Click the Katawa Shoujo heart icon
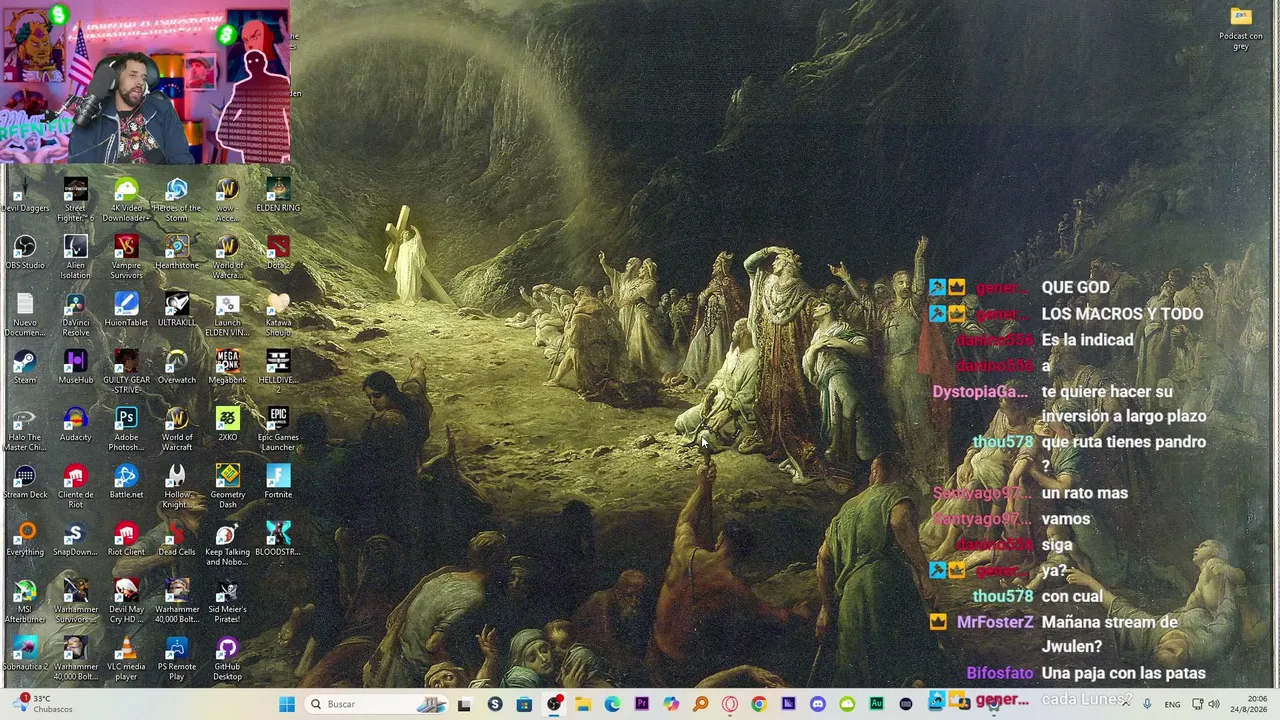The width and height of the screenshot is (1280, 720). point(278,314)
